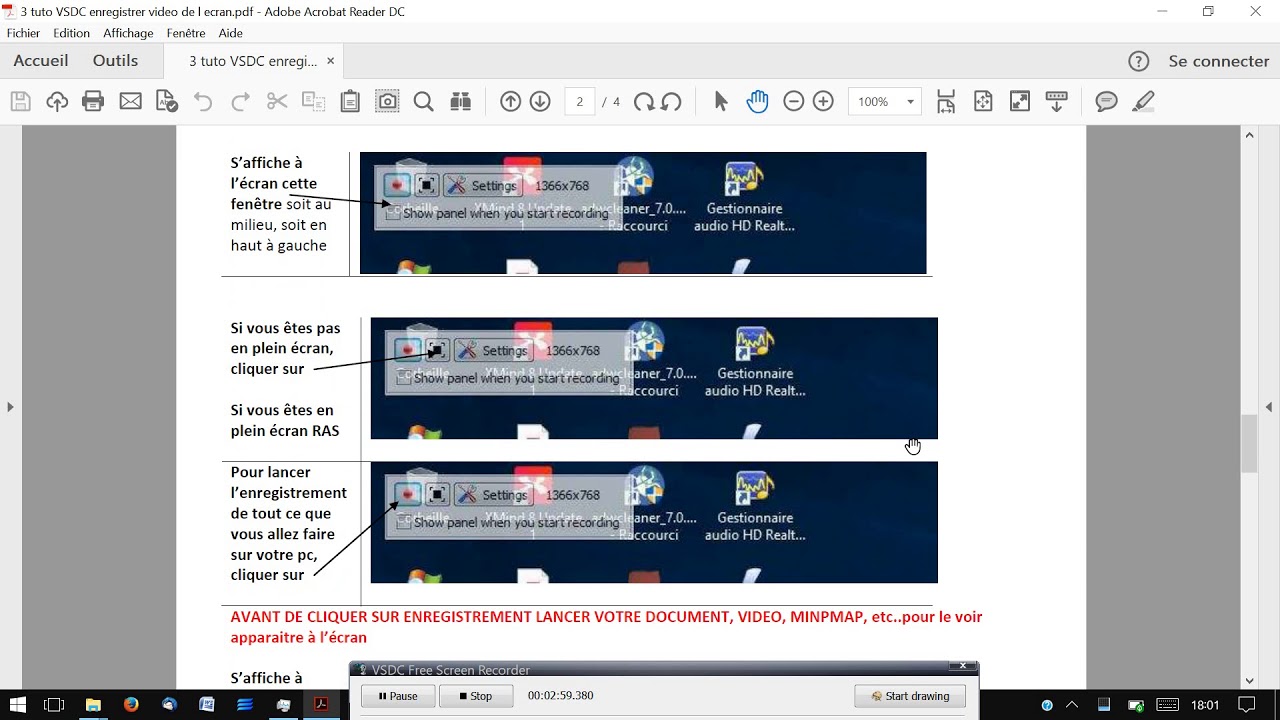Select the camera snapshot tool

[x=387, y=101]
